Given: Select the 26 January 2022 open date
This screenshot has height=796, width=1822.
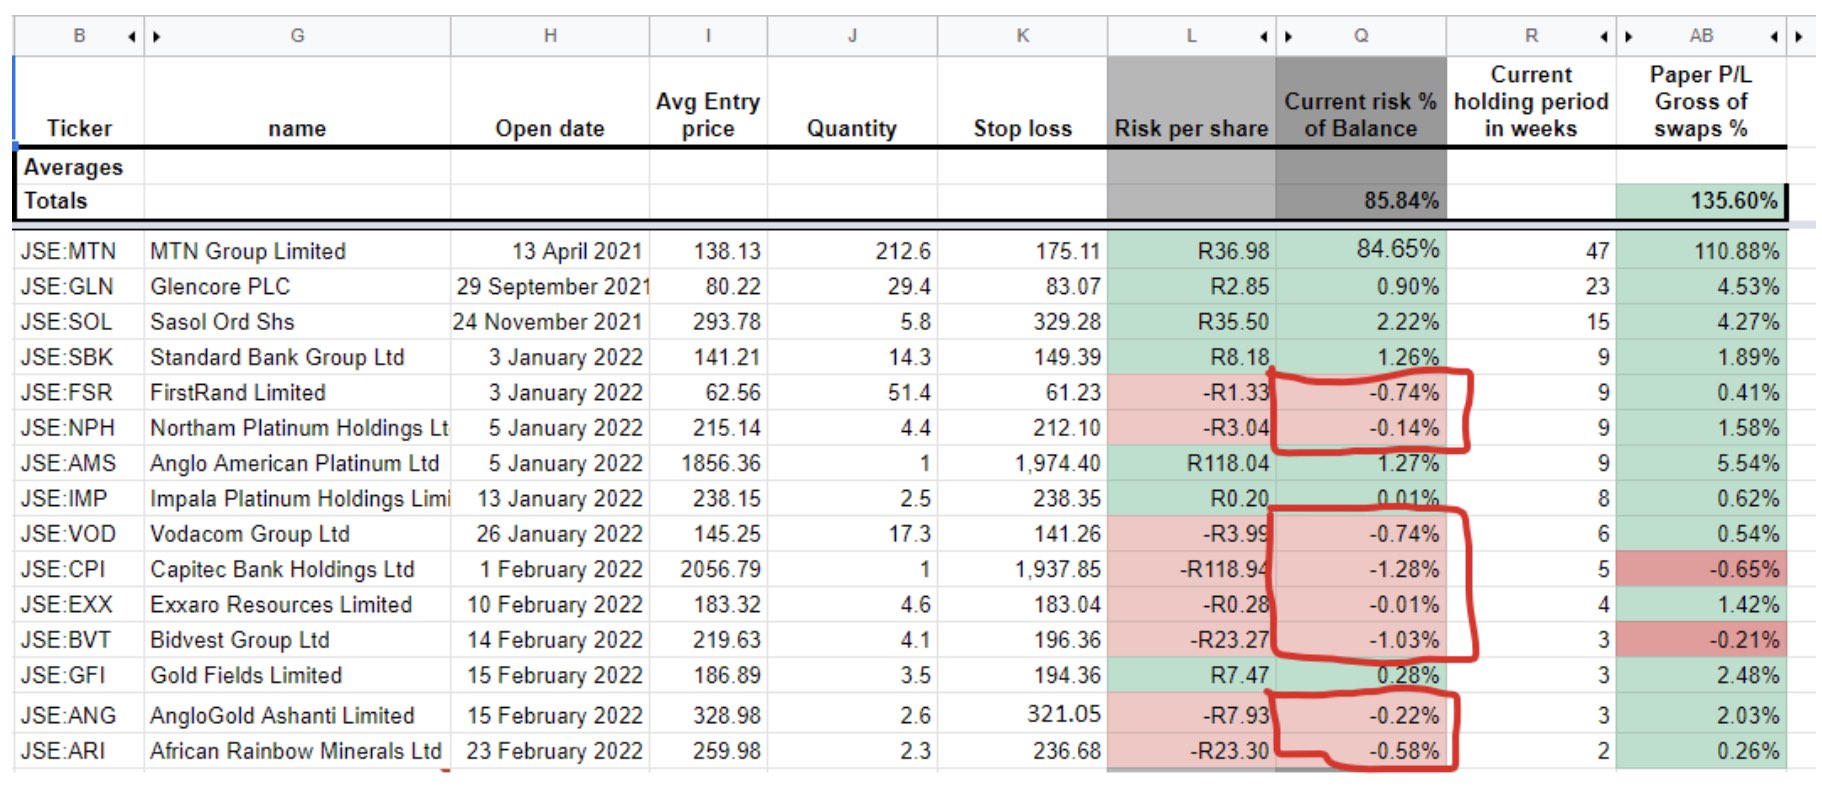Looking at the screenshot, I should pyautogui.click(x=550, y=534).
